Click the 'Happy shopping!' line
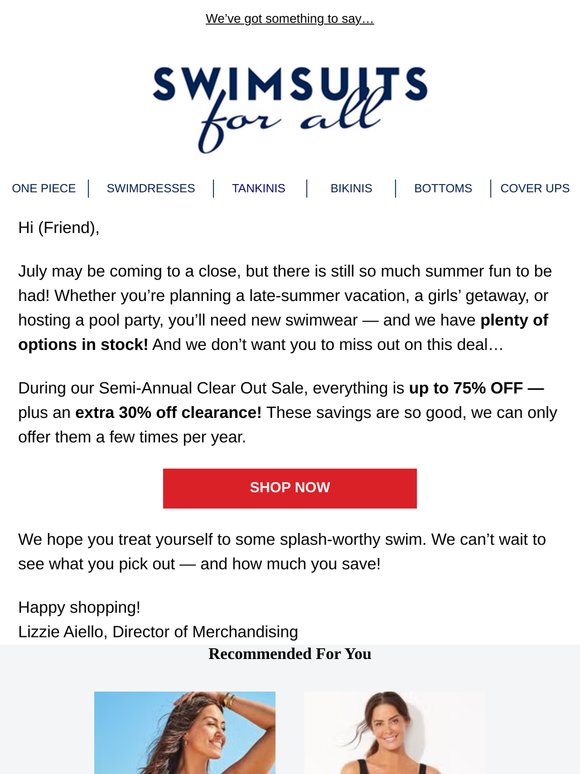The height and width of the screenshot is (774, 580). tap(79, 607)
